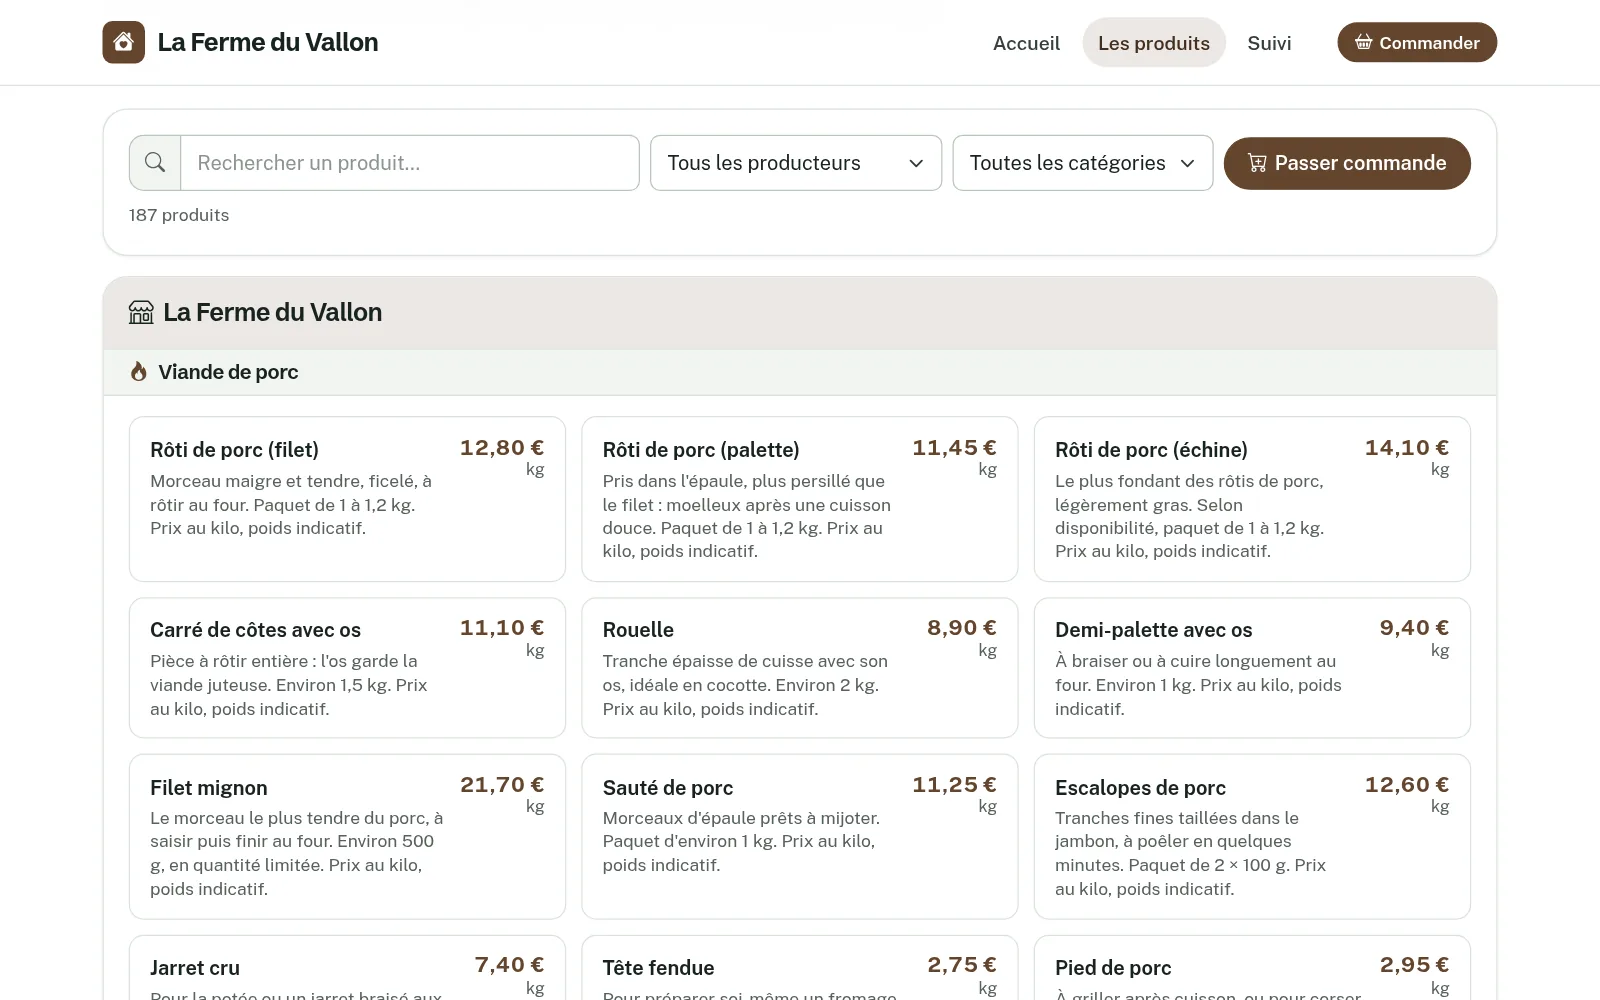This screenshot has height=1000, width=1600.
Task: Open the Rôti de porc (filet) card
Action: point(347,499)
